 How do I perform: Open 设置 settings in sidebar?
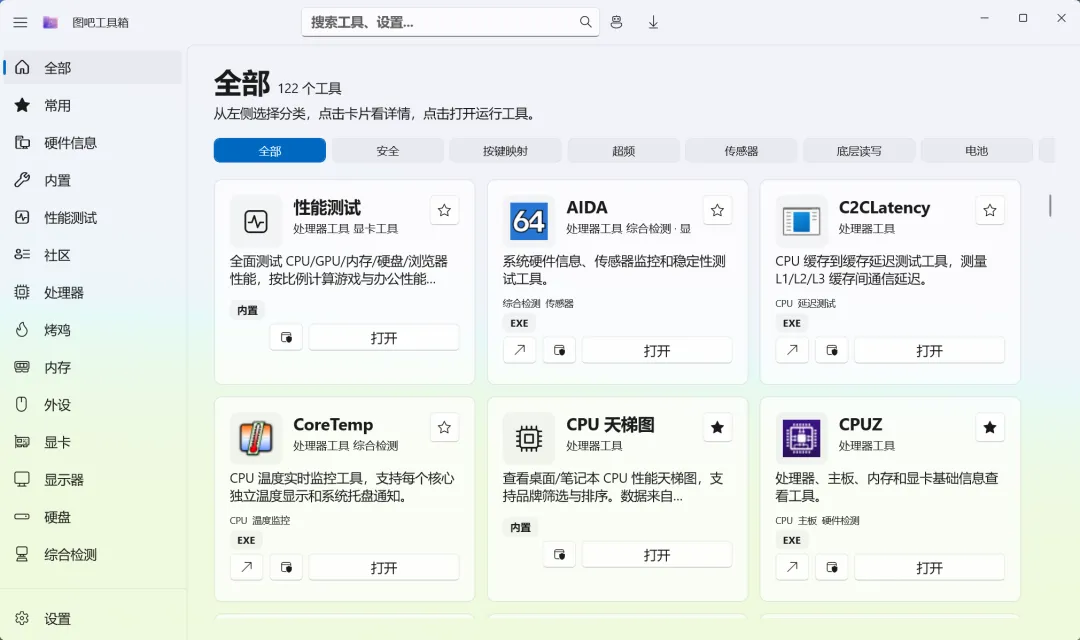(93, 619)
